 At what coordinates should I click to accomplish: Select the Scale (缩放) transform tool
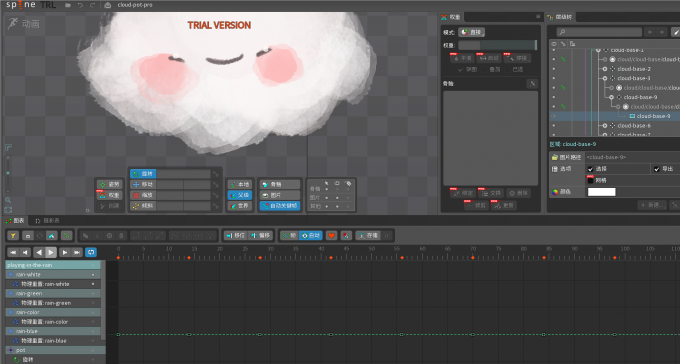pyautogui.click(x=143, y=195)
